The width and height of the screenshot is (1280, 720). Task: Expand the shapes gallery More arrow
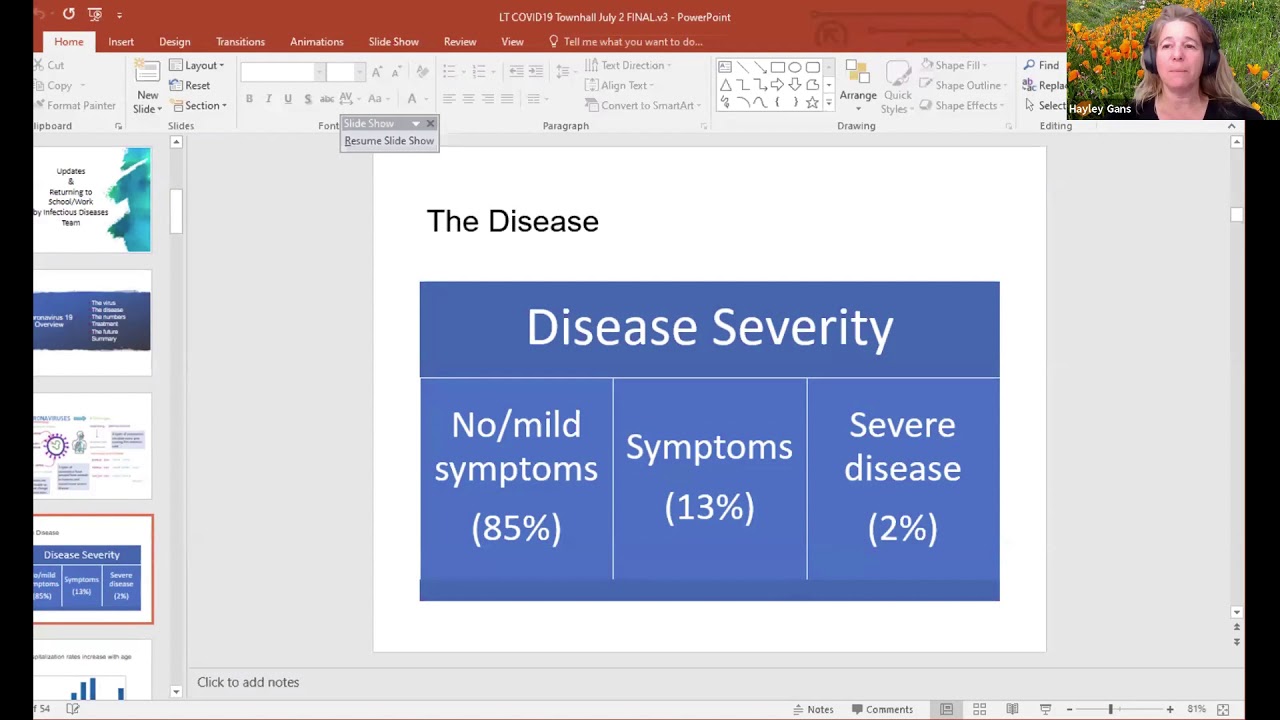828,103
